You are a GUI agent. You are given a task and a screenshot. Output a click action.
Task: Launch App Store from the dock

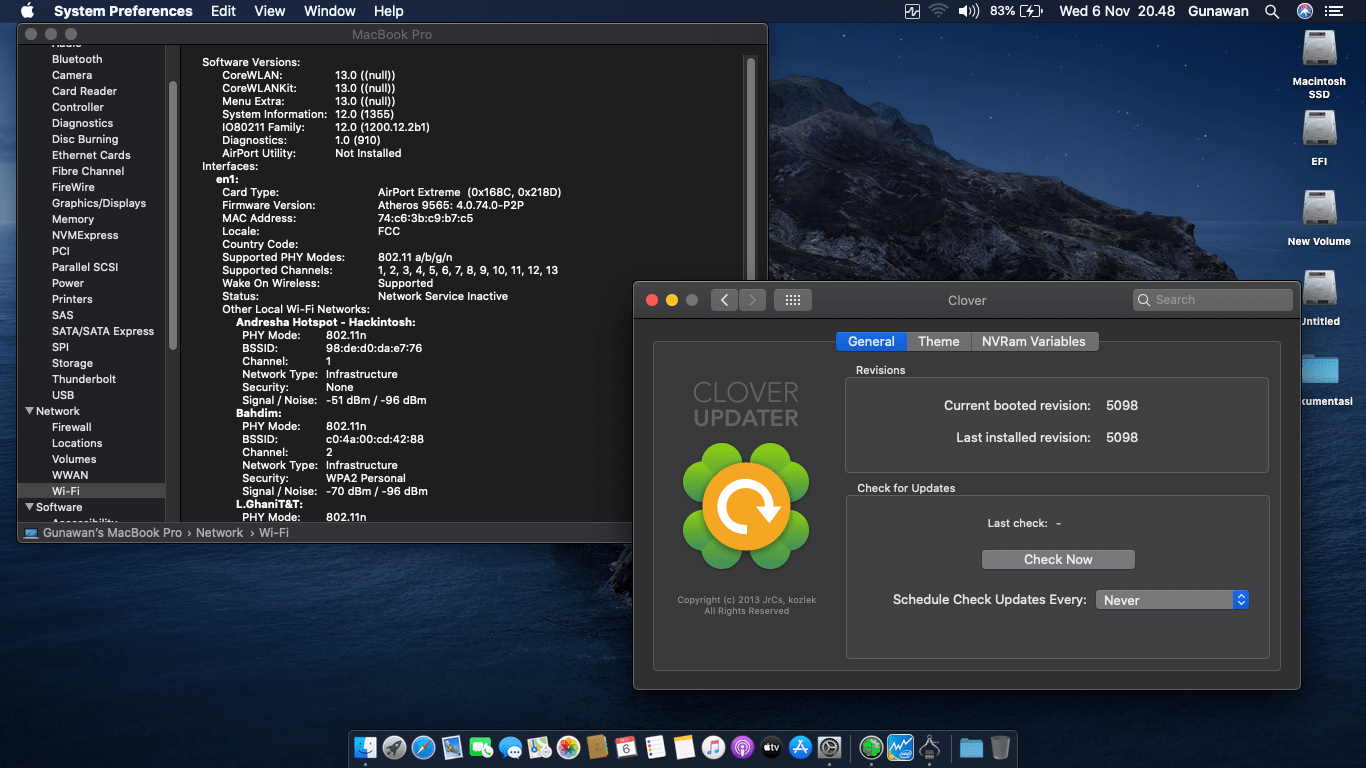click(799, 747)
